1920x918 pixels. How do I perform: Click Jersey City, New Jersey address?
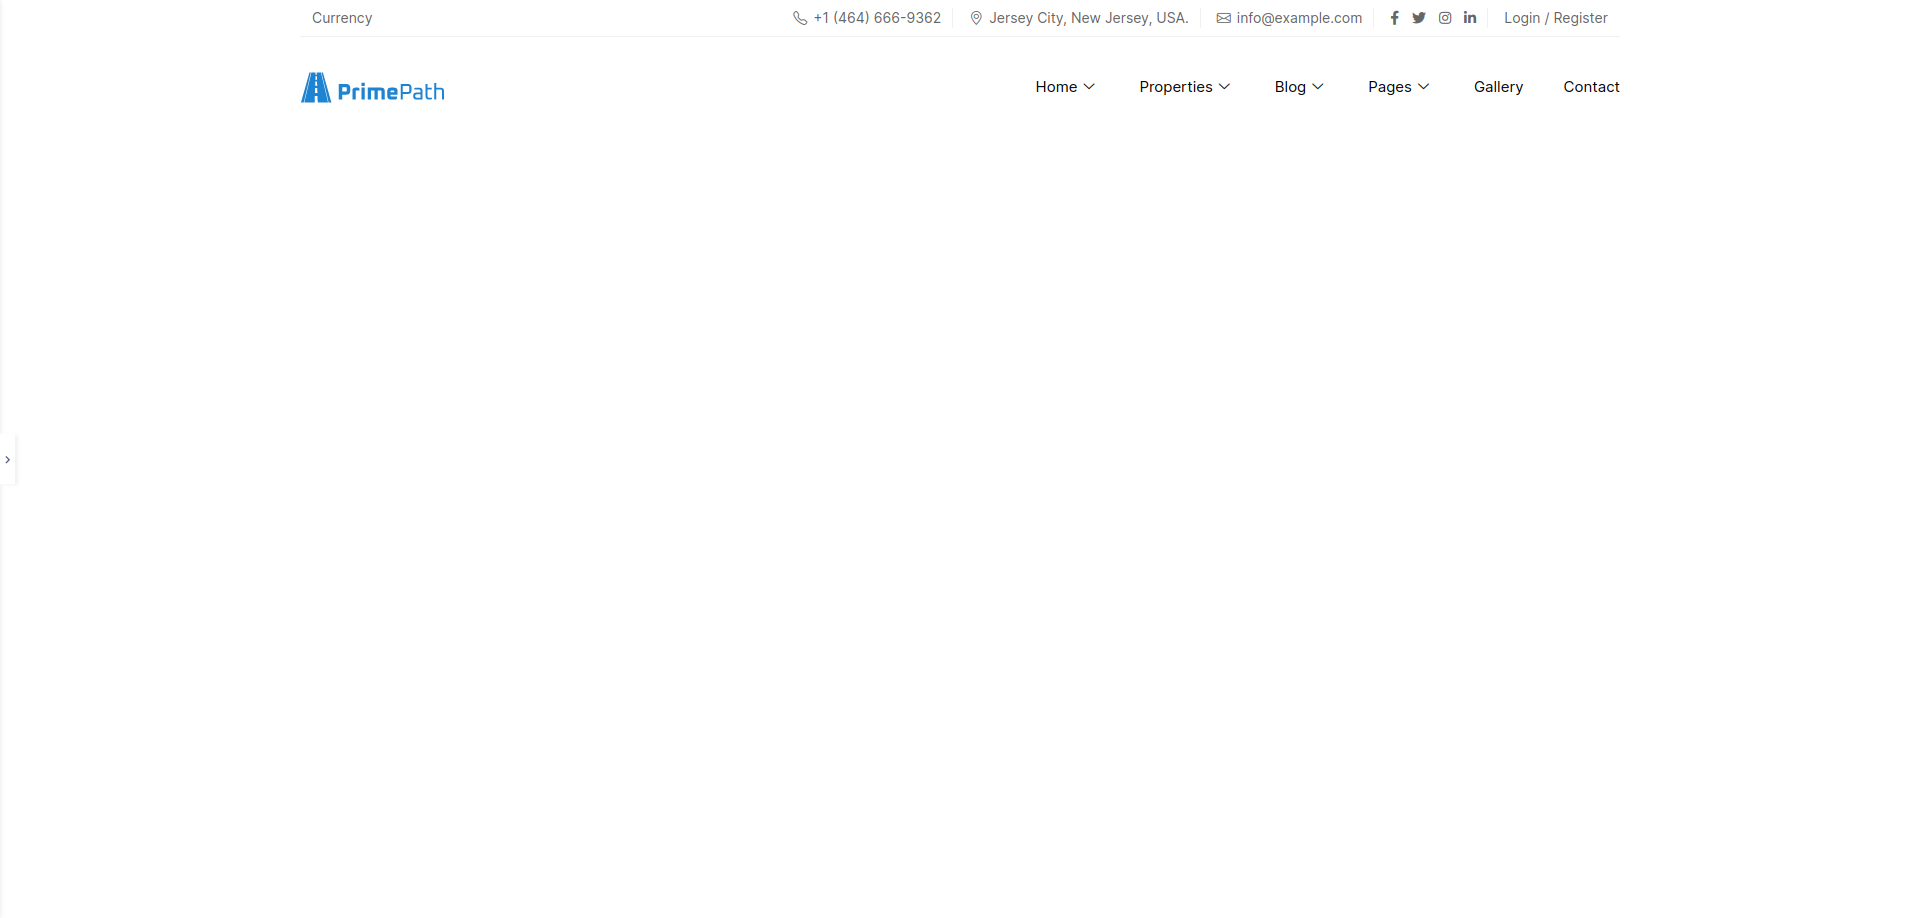point(1089,18)
